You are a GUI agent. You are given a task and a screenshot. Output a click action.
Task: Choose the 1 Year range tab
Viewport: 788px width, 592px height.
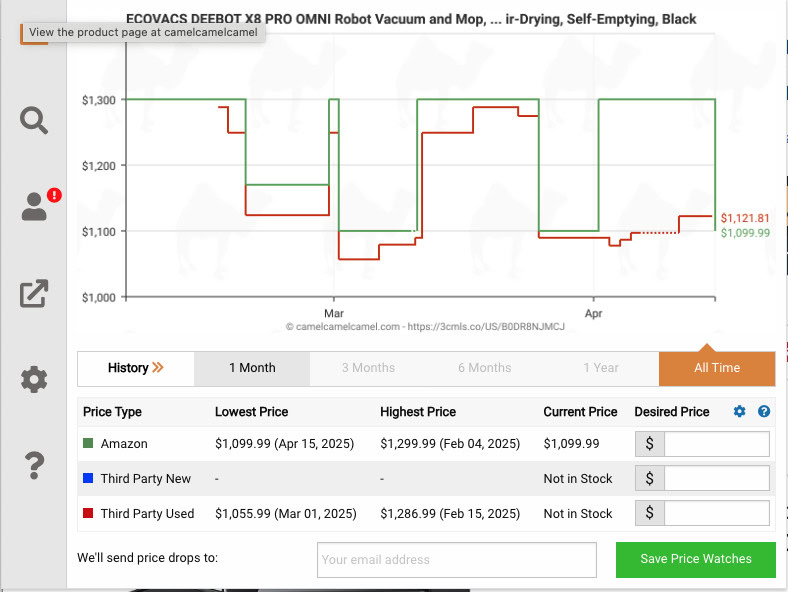click(600, 368)
